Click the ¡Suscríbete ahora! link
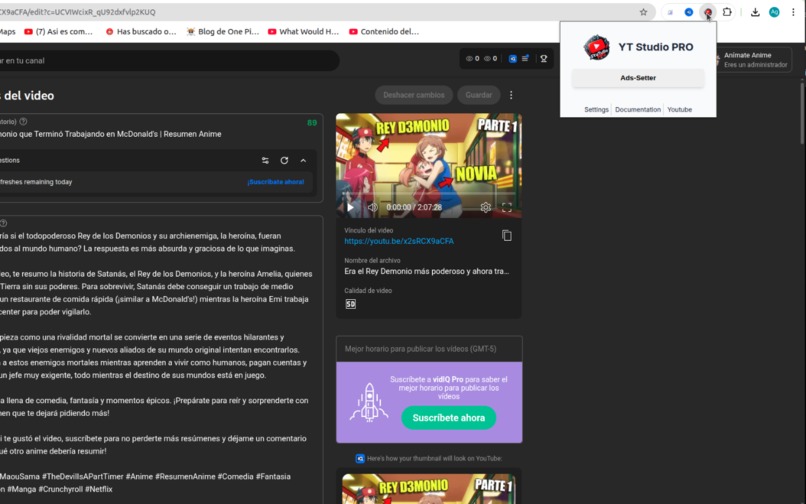This screenshot has width=806, height=504. point(276,182)
